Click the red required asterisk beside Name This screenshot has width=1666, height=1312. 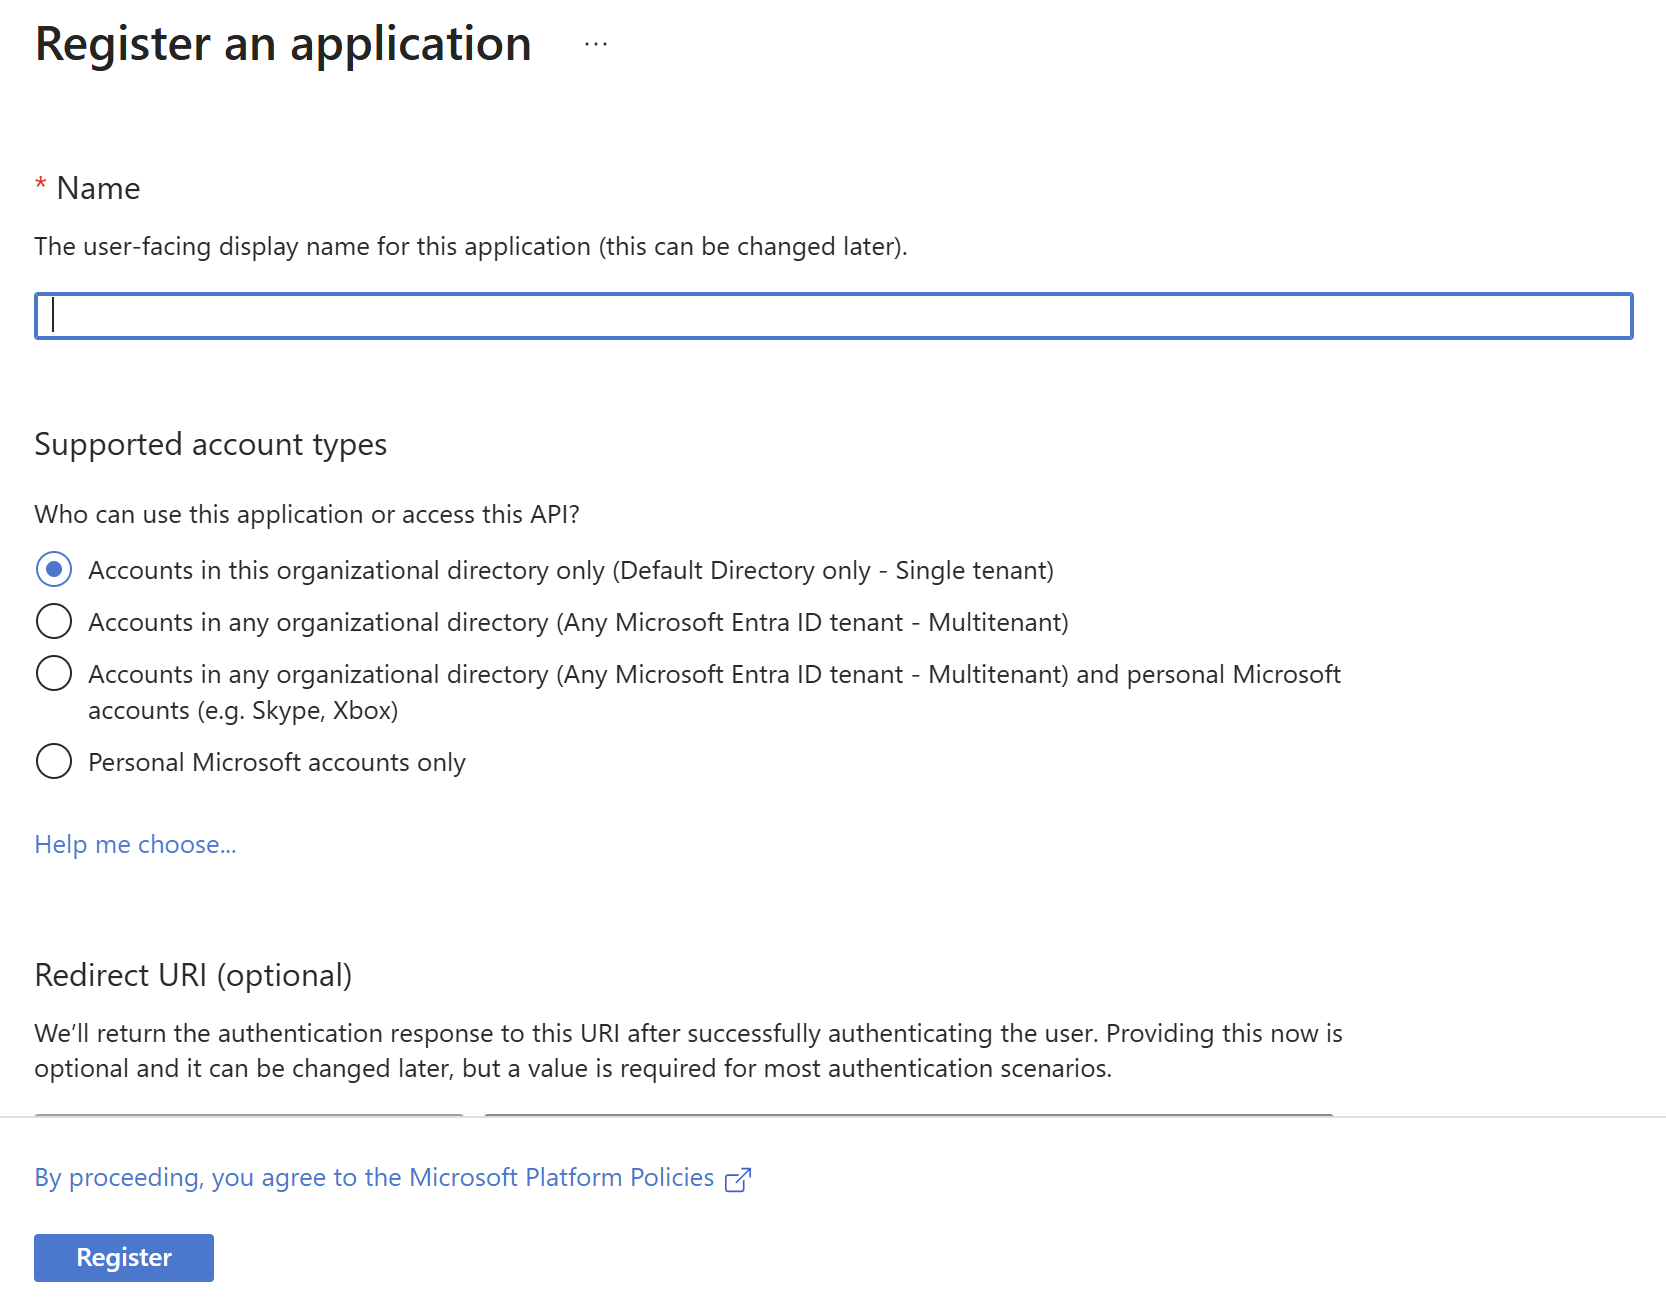point(41,185)
